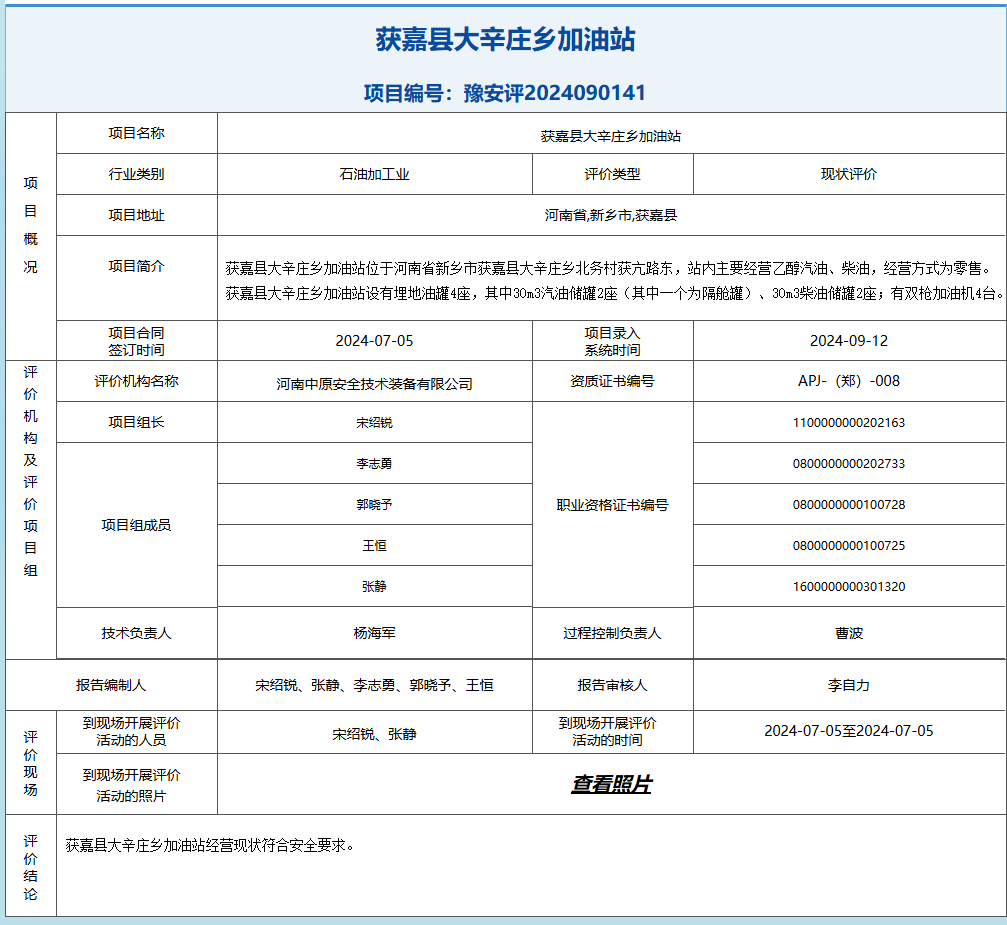Click the 行业类别 label cell
This screenshot has height=925, width=1007.
(x=136, y=174)
